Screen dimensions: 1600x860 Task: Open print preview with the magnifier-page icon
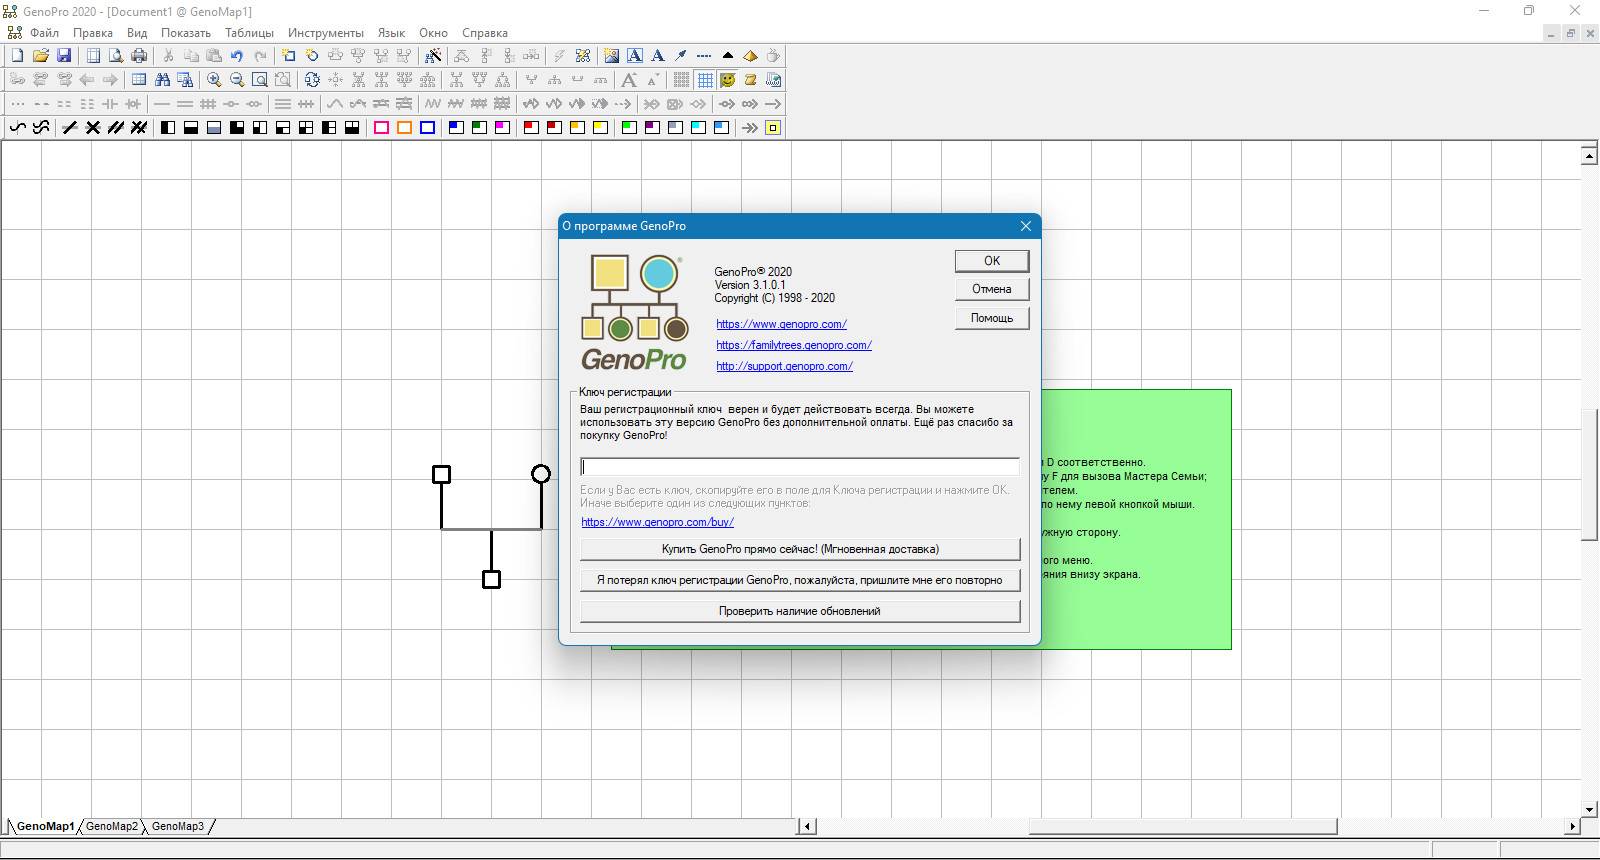click(116, 56)
